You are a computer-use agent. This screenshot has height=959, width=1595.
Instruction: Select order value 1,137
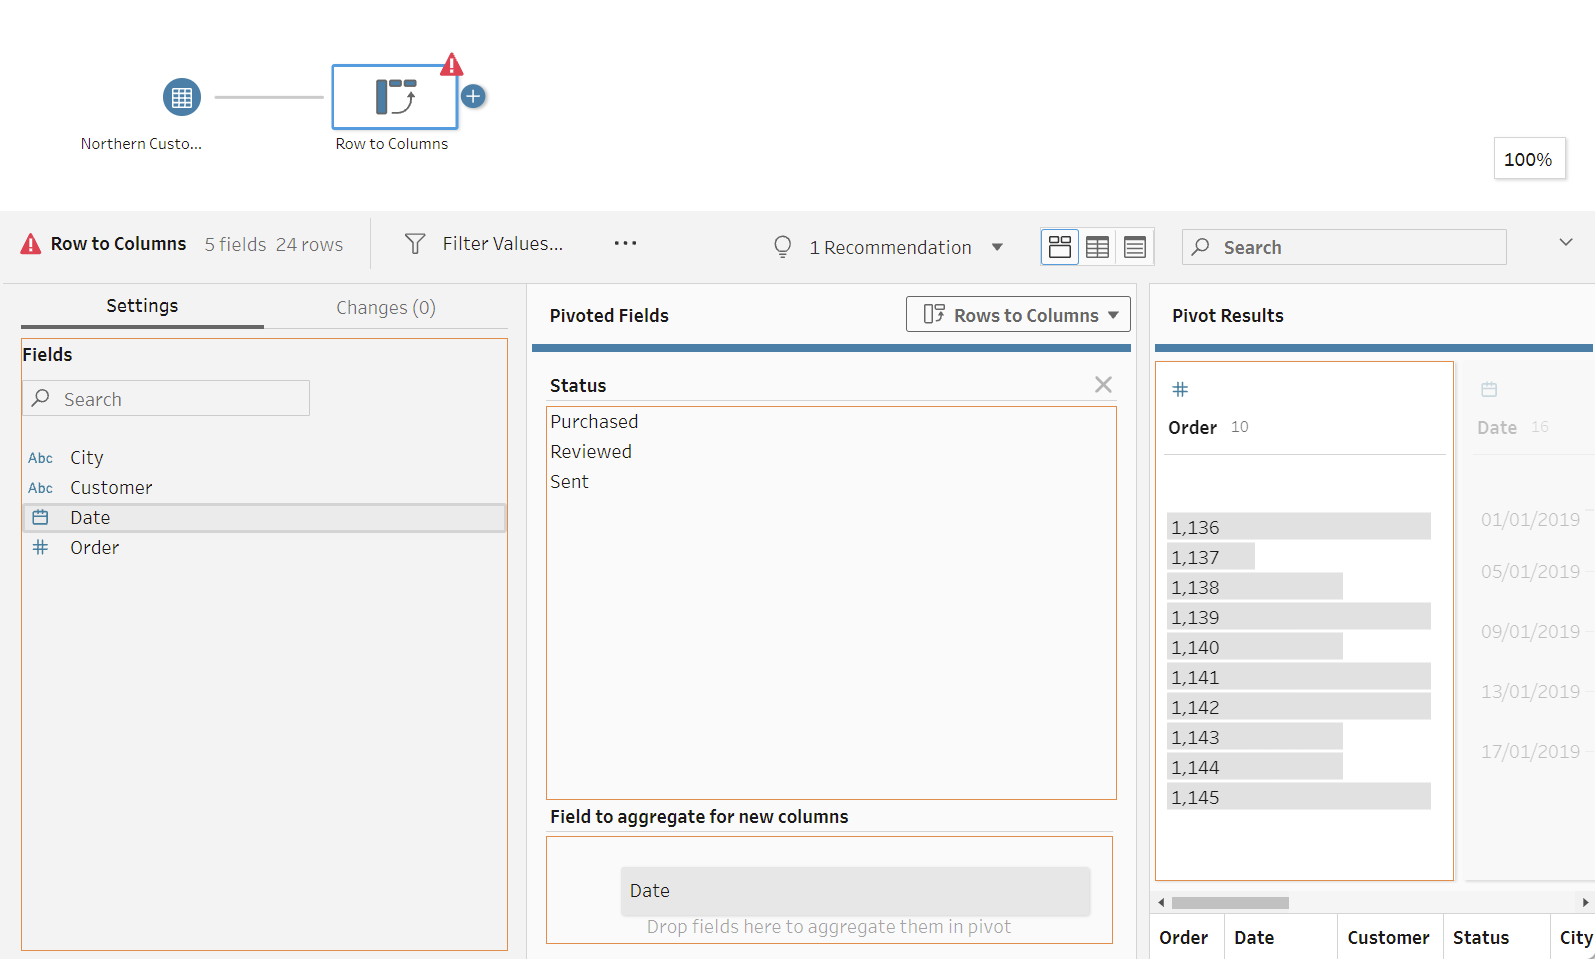[x=1210, y=556]
